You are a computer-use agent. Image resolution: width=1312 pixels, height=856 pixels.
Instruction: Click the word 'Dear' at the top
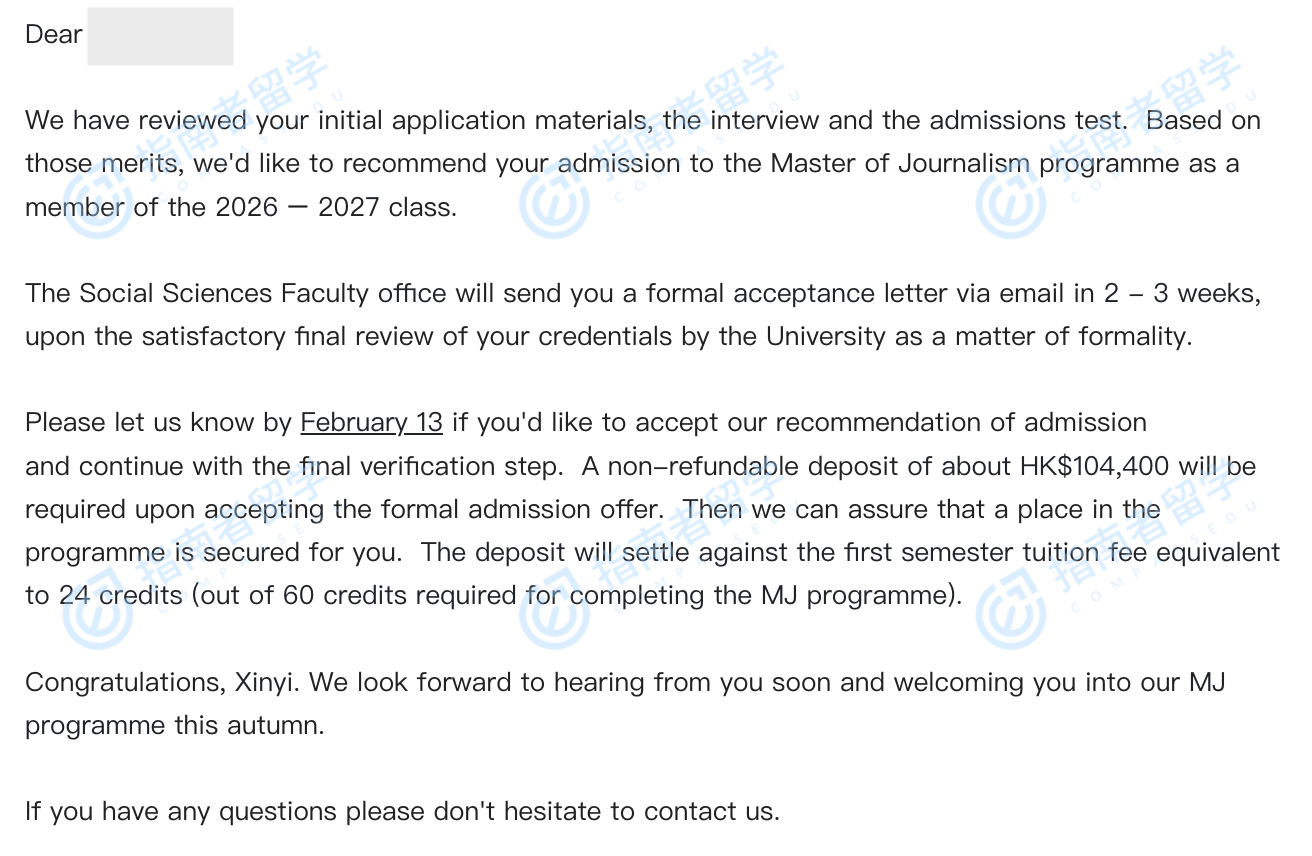click(x=53, y=35)
